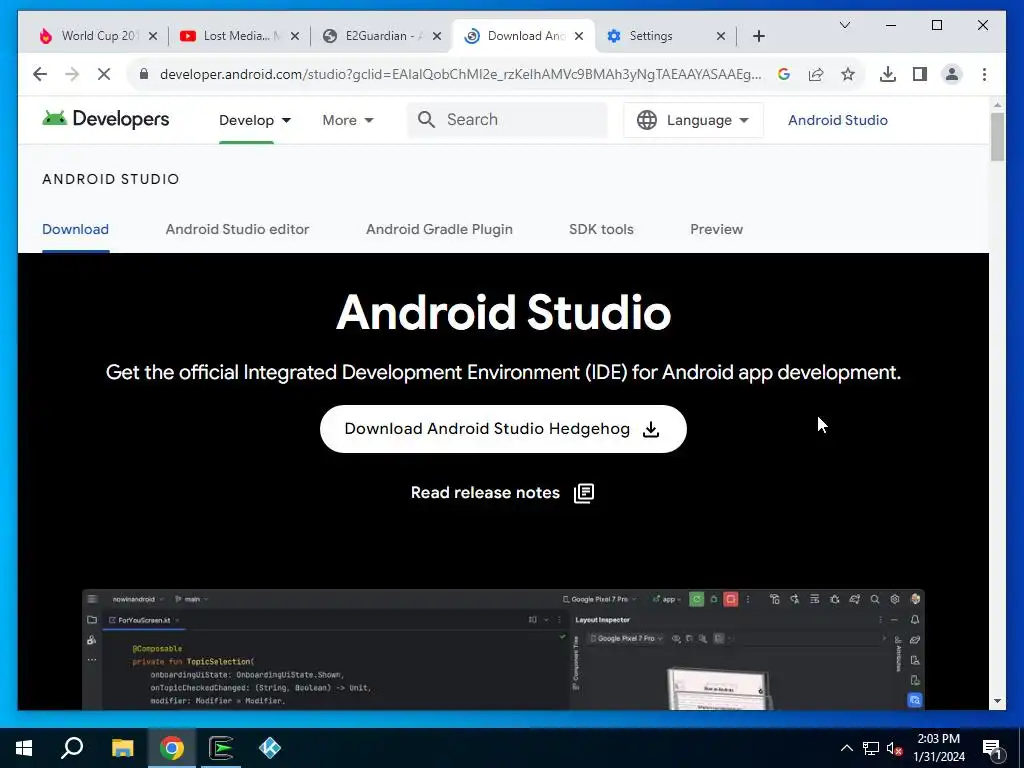This screenshot has width=1024, height=768.
Task: Close the World Cup tab
Action: pyautogui.click(x=153, y=36)
